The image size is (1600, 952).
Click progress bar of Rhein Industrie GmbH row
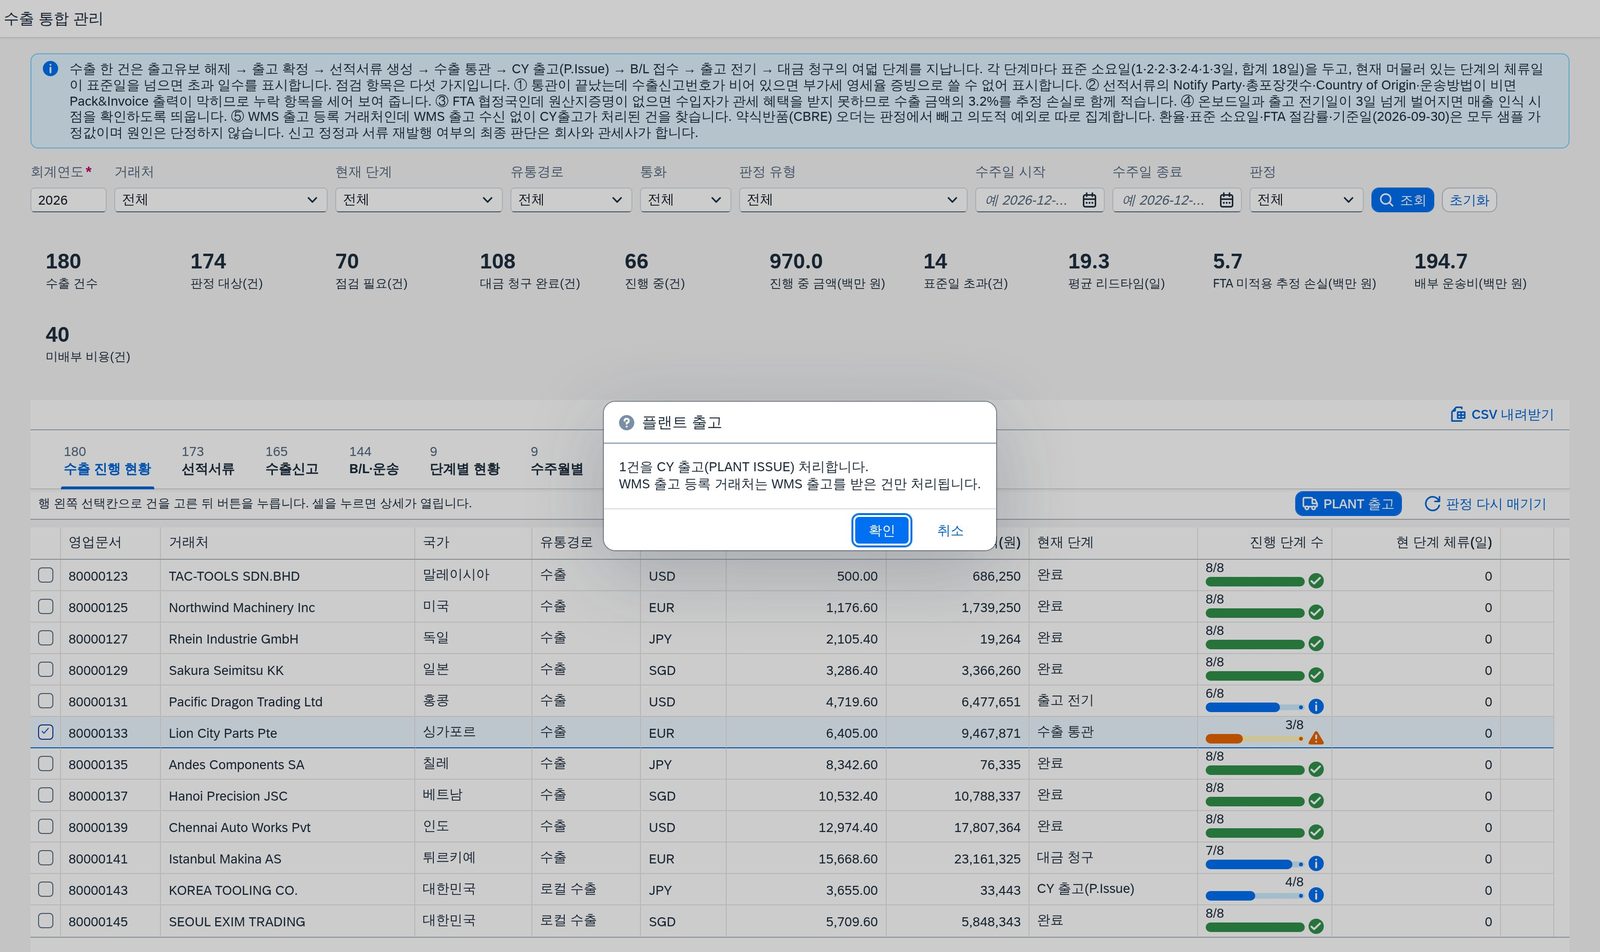tap(1255, 644)
